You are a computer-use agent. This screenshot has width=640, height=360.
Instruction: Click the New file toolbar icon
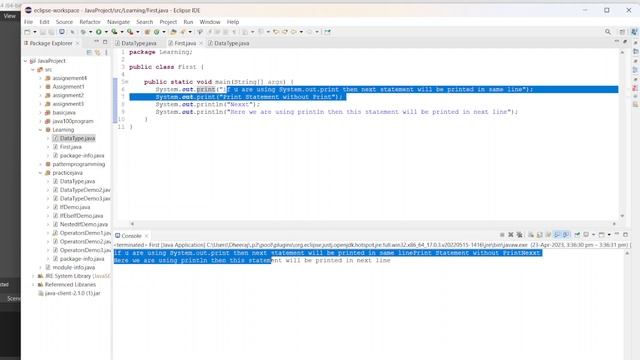point(27,32)
